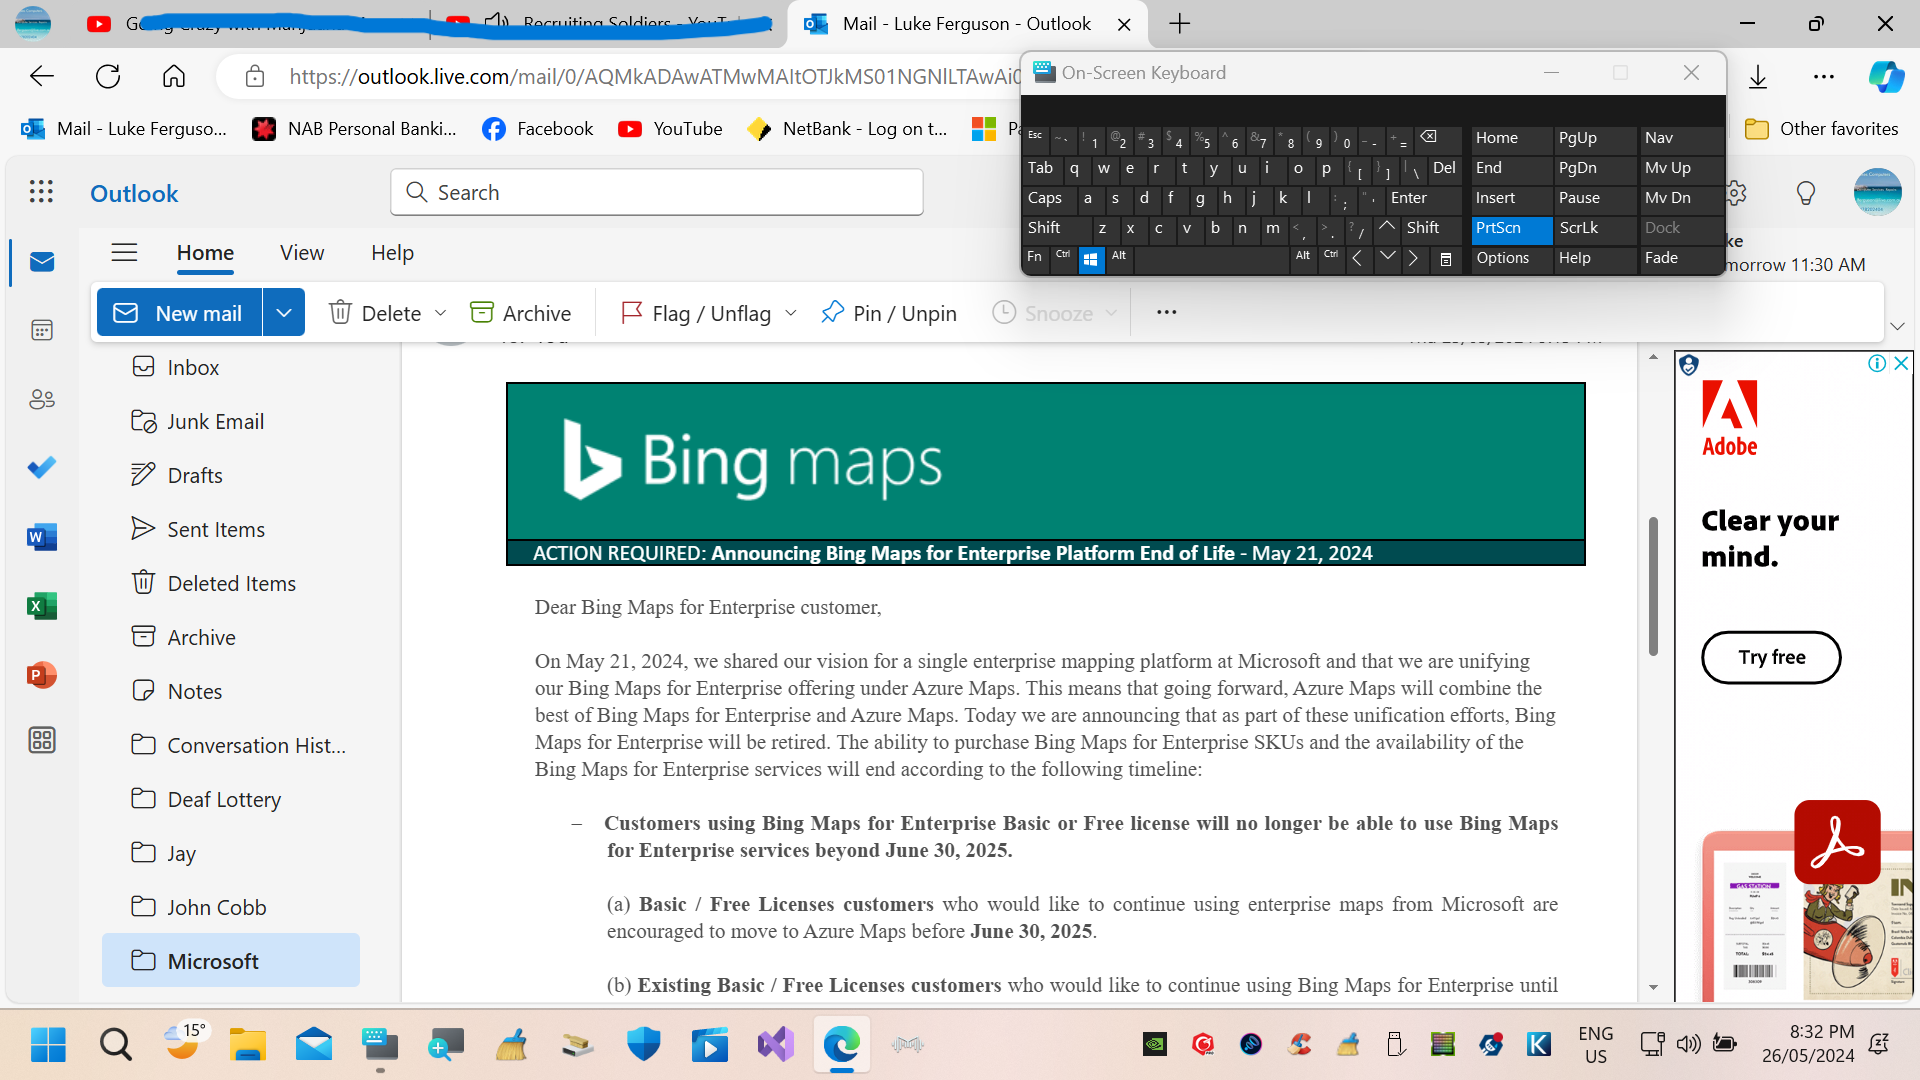Switch to Home ribbon tab

click(x=205, y=253)
